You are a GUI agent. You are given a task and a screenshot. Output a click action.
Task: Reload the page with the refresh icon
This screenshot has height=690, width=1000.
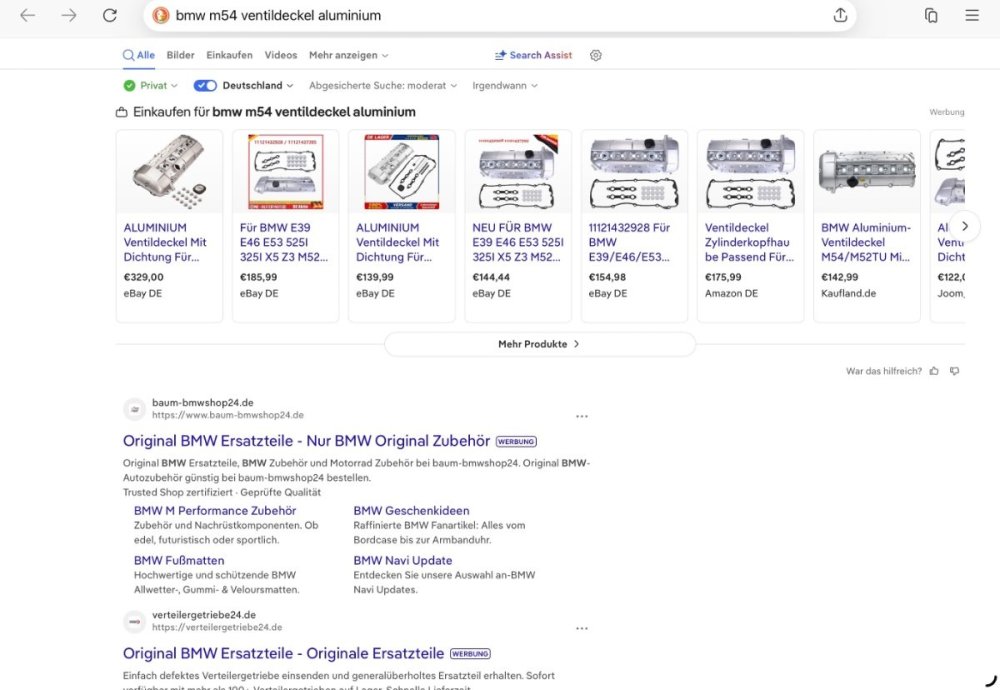pos(110,15)
